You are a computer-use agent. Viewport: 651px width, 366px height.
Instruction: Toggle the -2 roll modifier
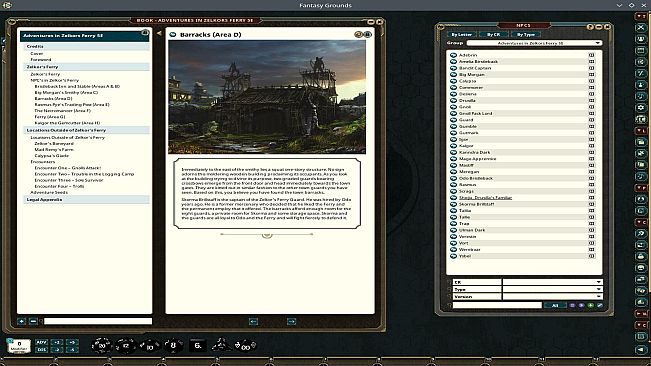point(57,350)
